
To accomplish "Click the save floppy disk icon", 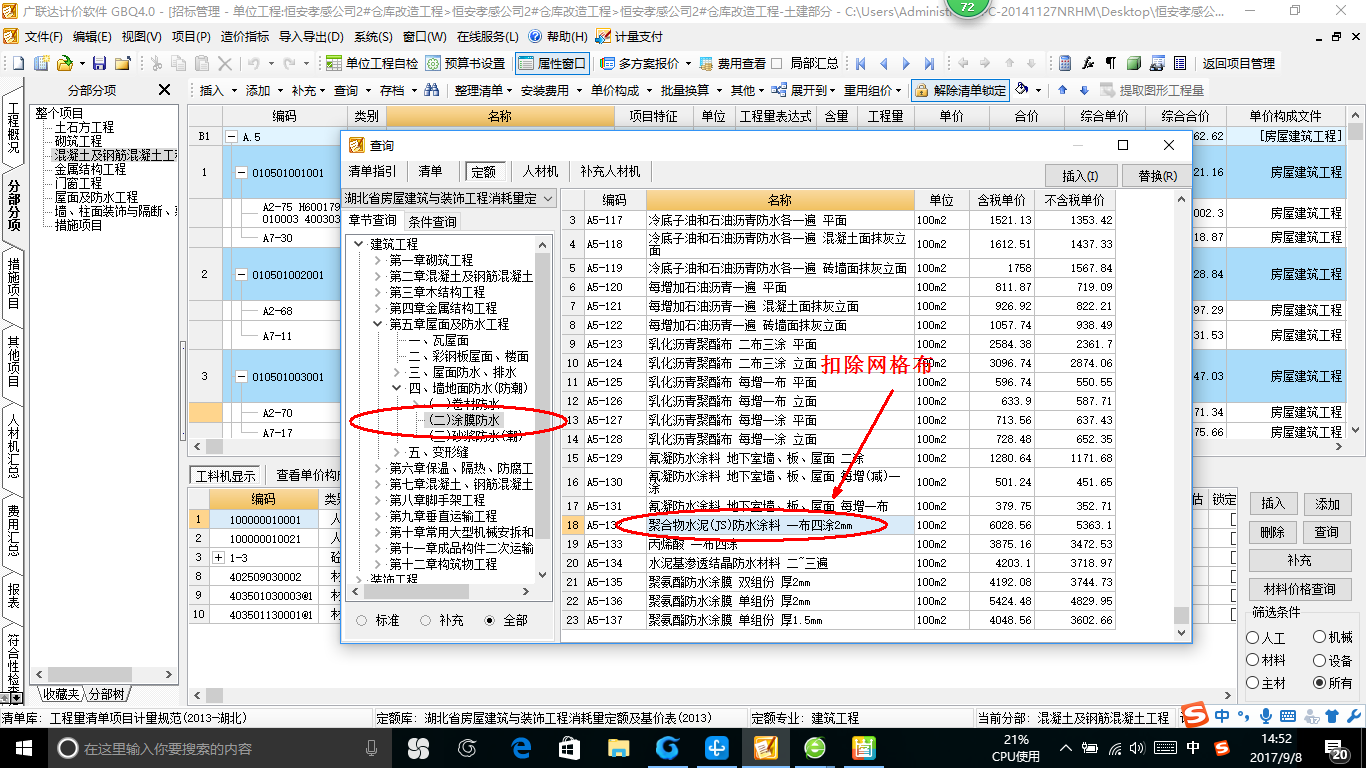I will 101,63.
